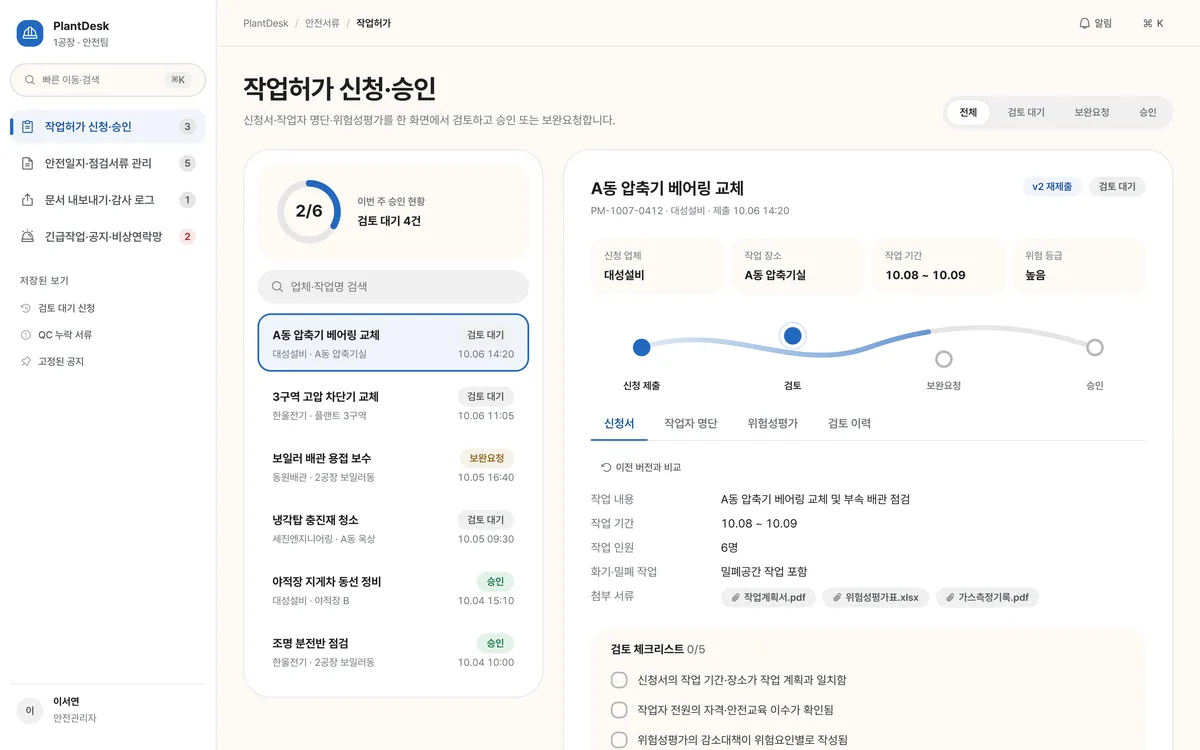Open 문서 내보내기·감사 로그 in sidebar

point(108,200)
